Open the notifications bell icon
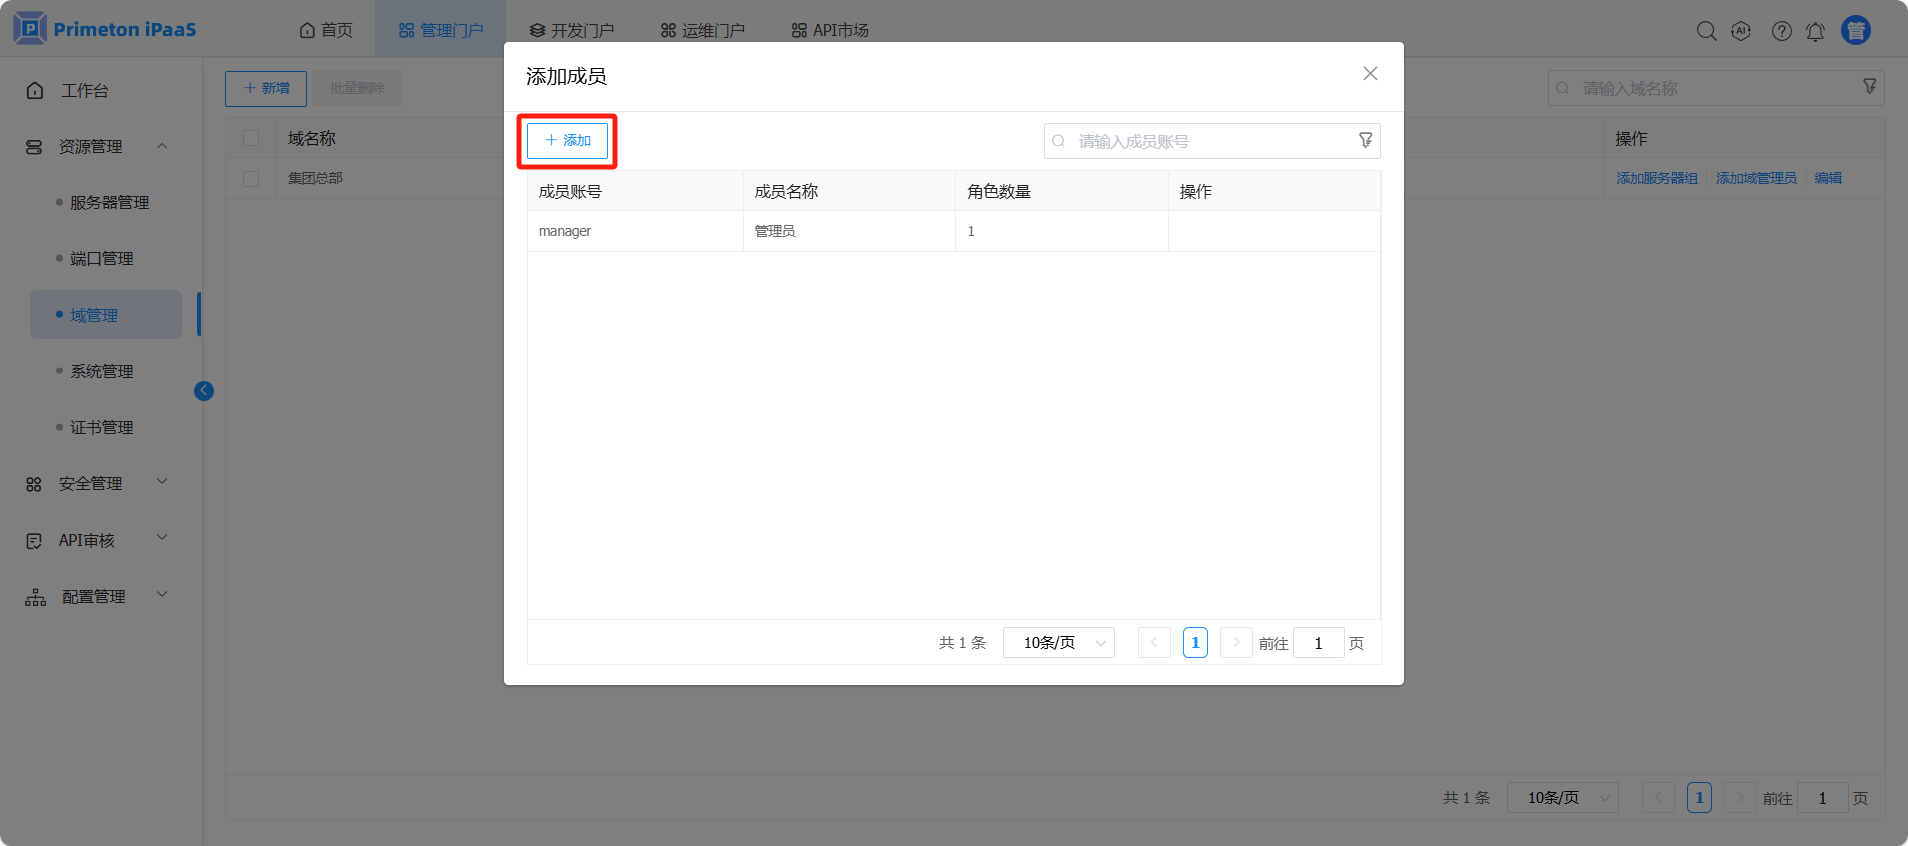Image resolution: width=1908 pixels, height=846 pixels. coord(1815,31)
